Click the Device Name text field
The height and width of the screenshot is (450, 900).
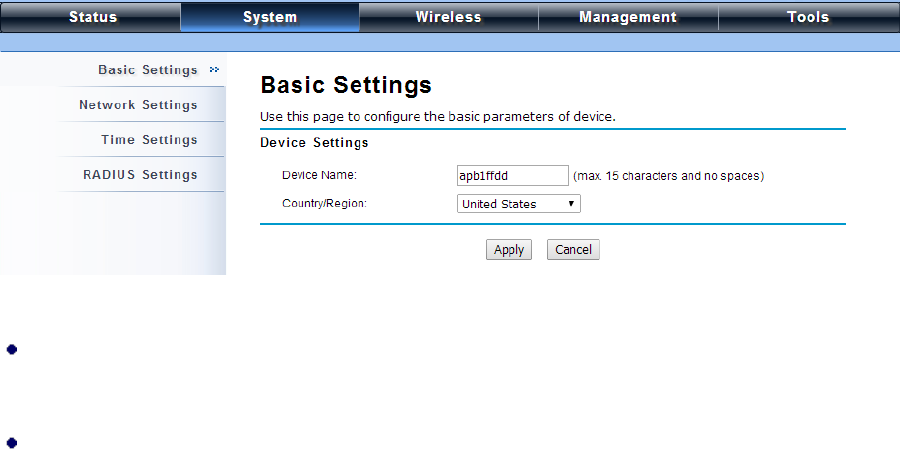pyautogui.click(x=512, y=176)
